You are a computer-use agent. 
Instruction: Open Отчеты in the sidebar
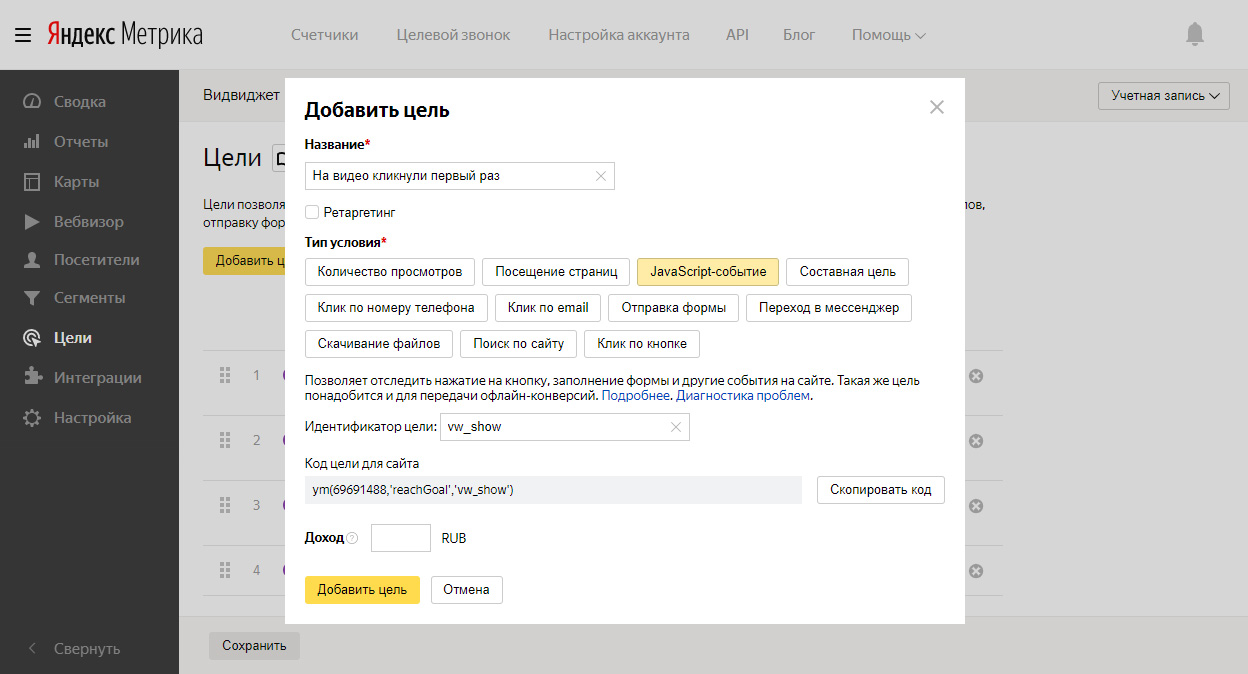[80, 142]
